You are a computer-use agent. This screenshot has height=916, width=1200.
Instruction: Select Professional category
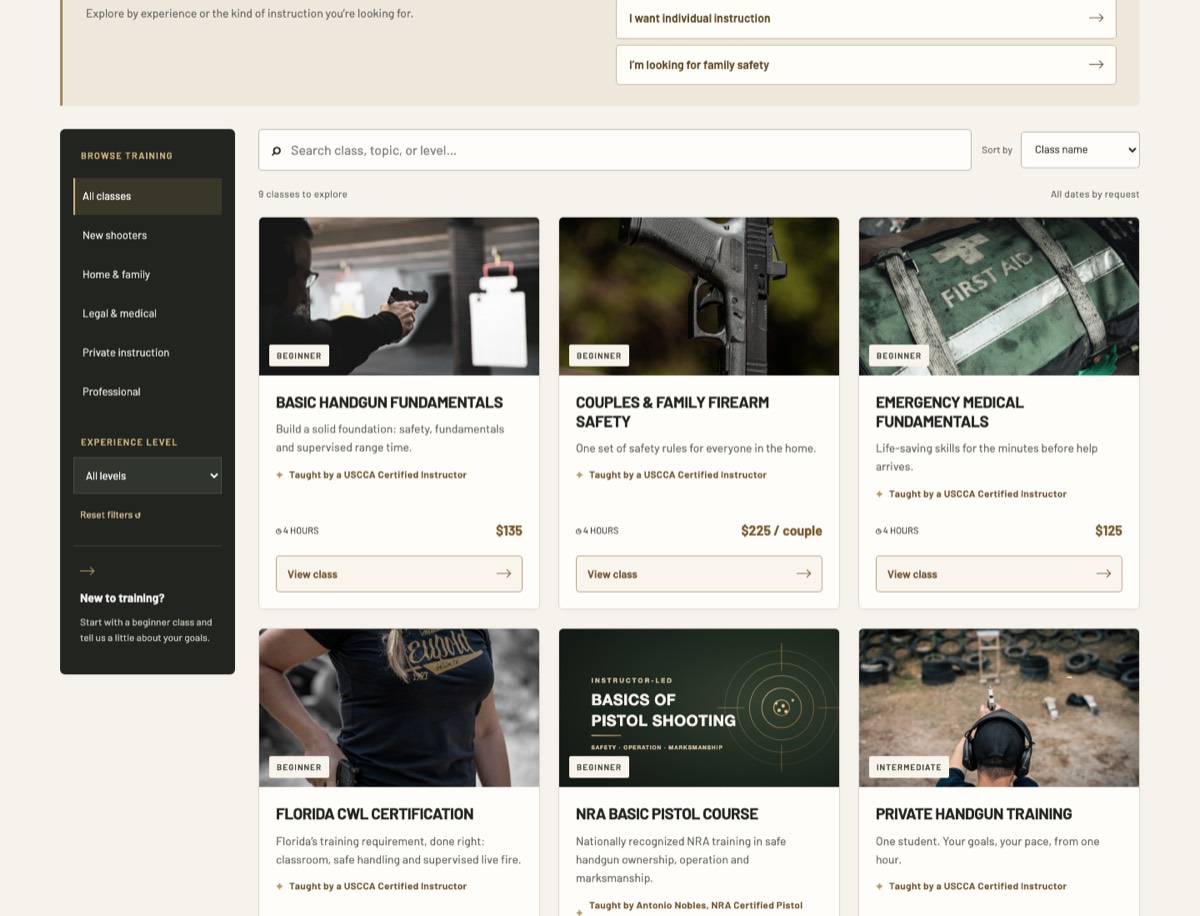(148, 392)
